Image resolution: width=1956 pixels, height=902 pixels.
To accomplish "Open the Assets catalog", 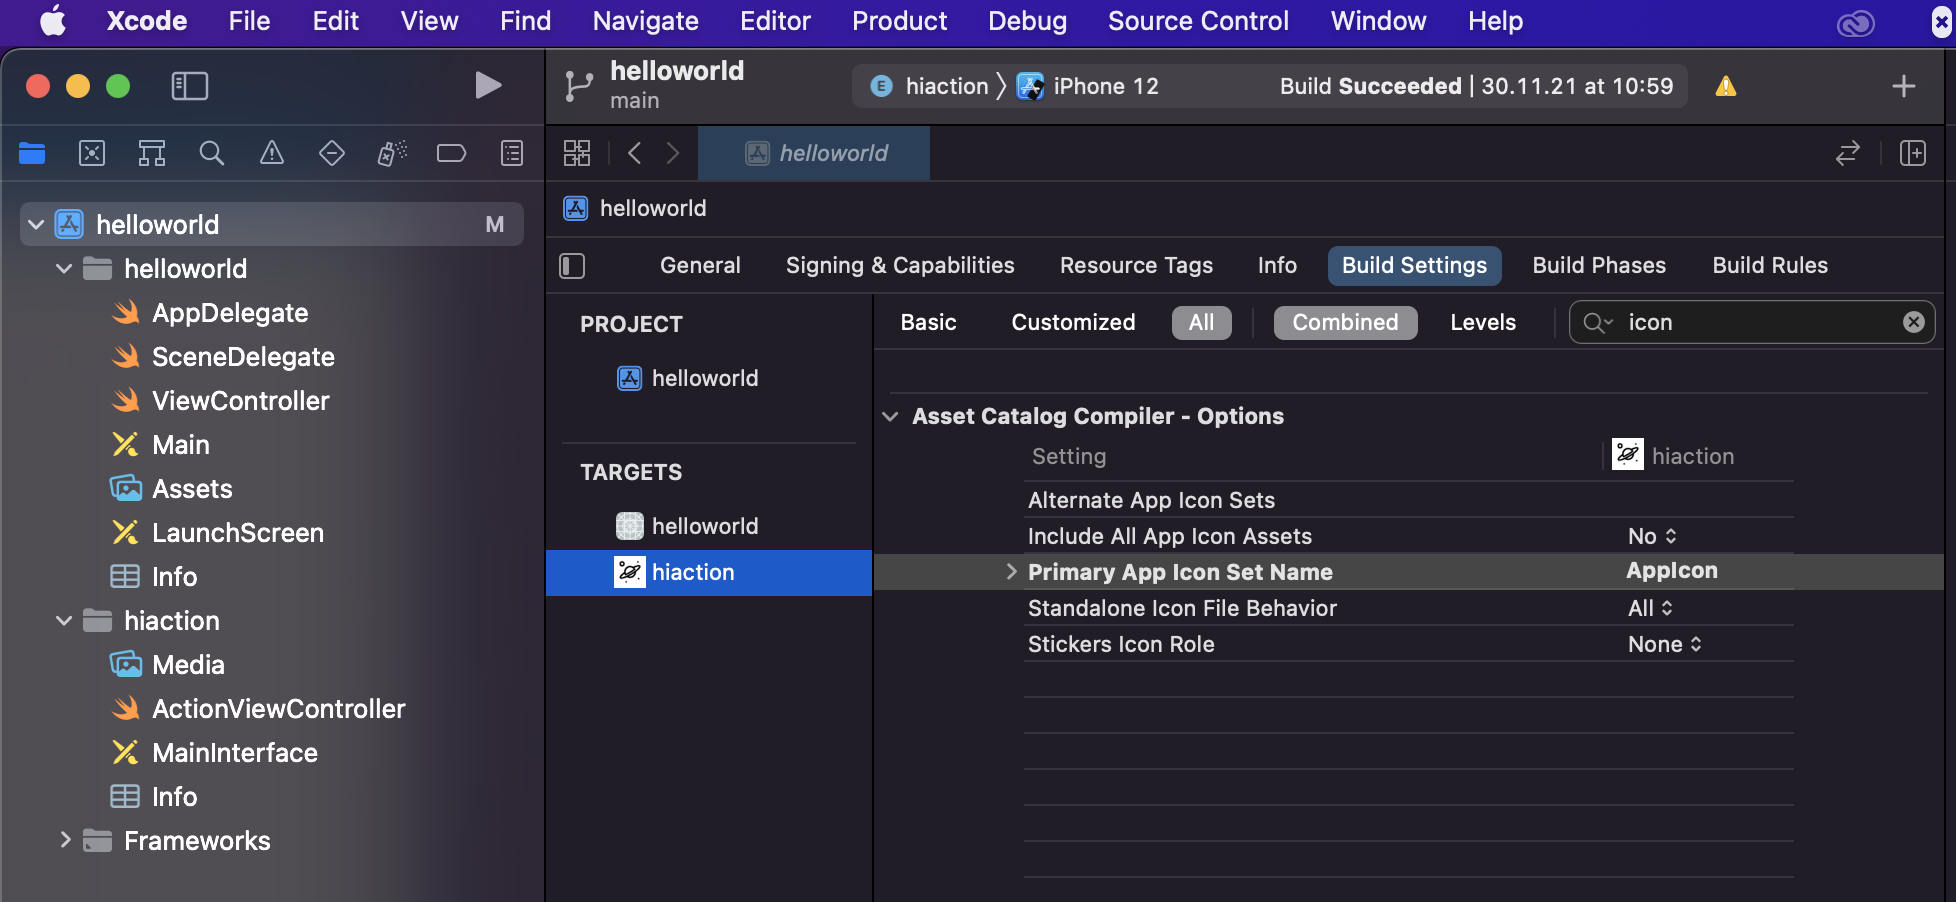I will [171, 488].
